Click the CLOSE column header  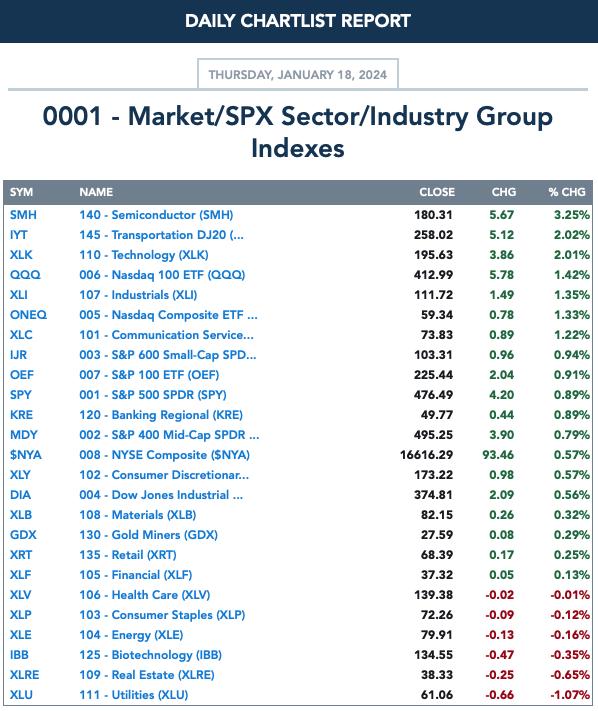(x=437, y=192)
